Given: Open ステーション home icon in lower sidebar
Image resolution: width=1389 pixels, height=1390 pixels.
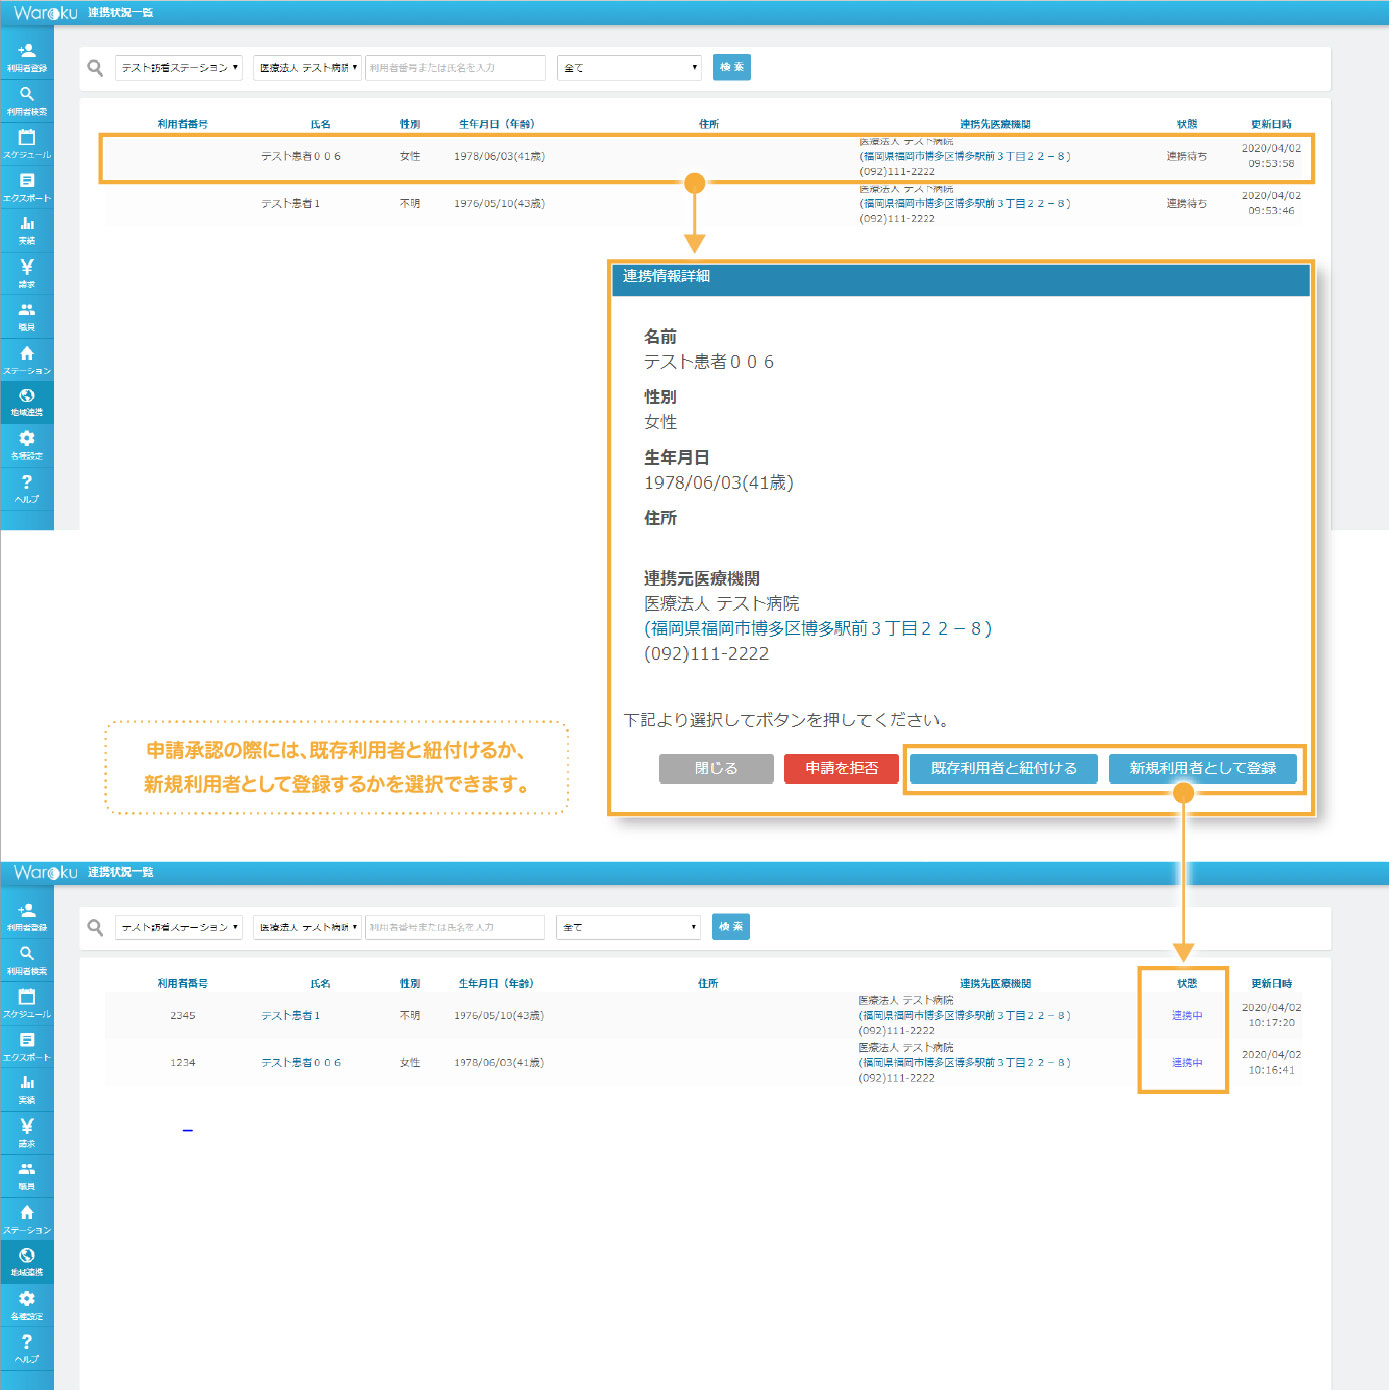Looking at the screenshot, I should [x=27, y=1218].
